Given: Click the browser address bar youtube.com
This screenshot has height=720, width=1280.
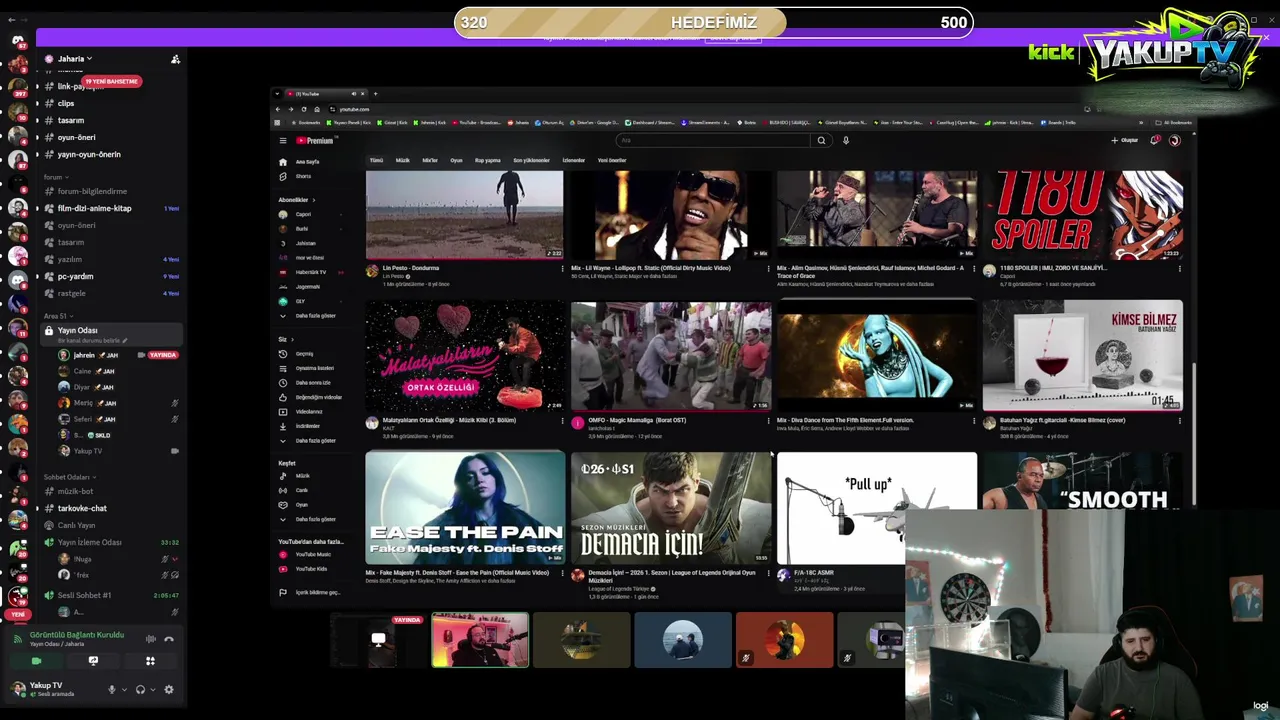Looking at the screenshot, I should 355,109.
